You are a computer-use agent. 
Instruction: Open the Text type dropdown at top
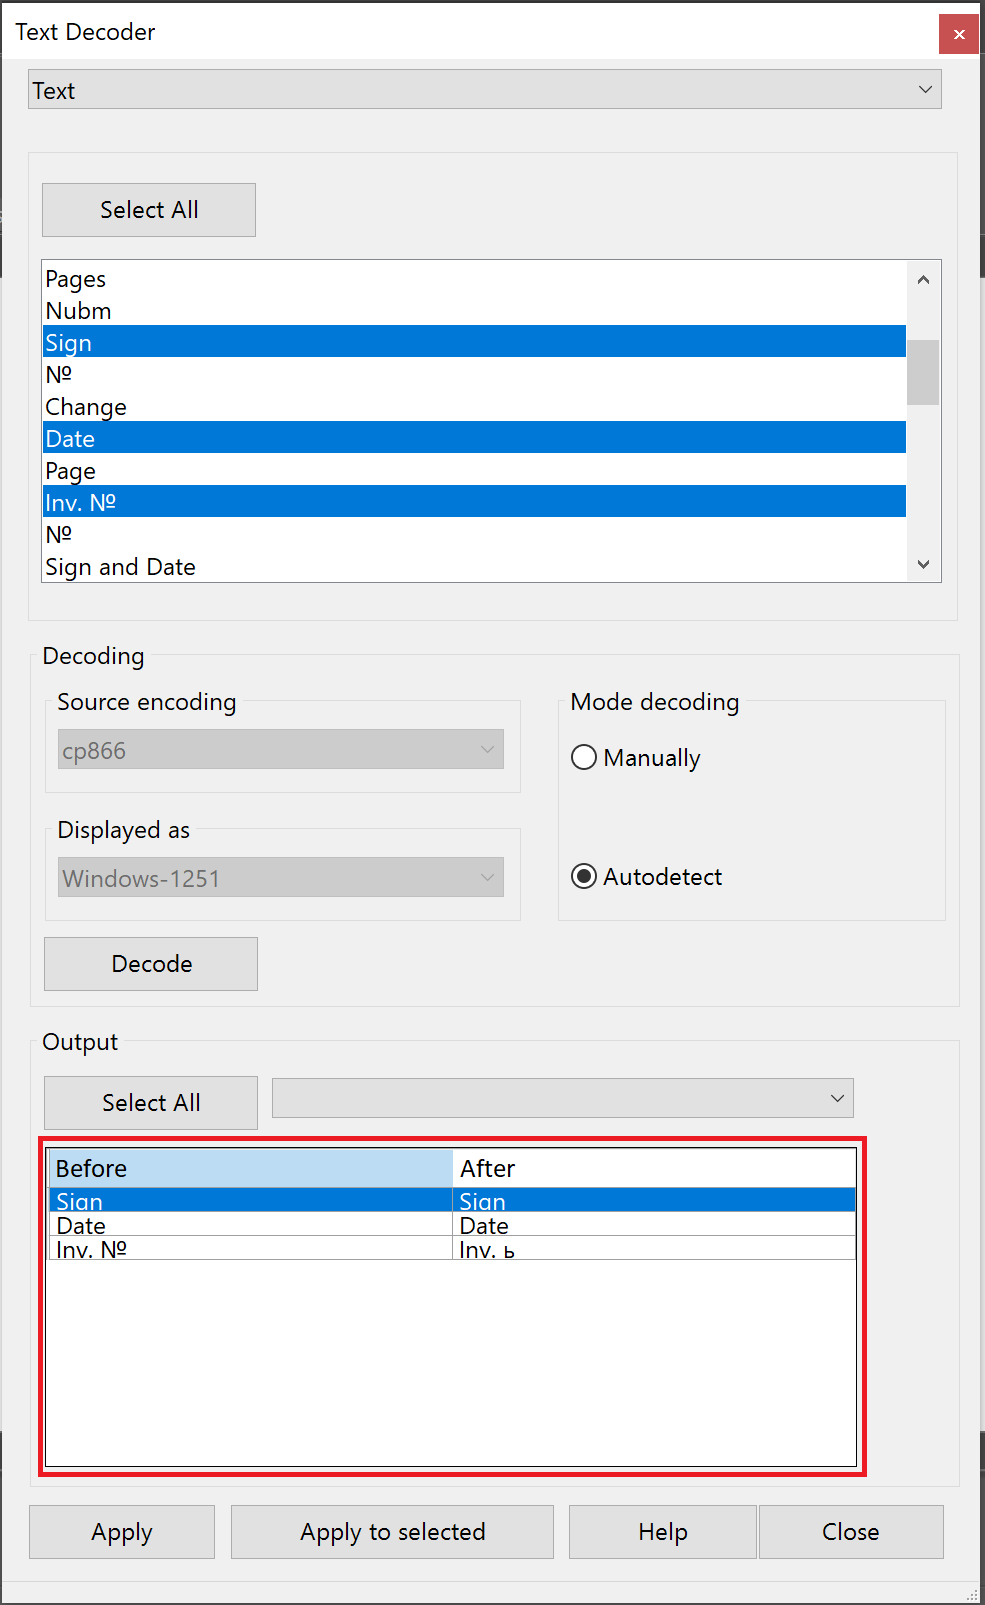tap(484, 90)
